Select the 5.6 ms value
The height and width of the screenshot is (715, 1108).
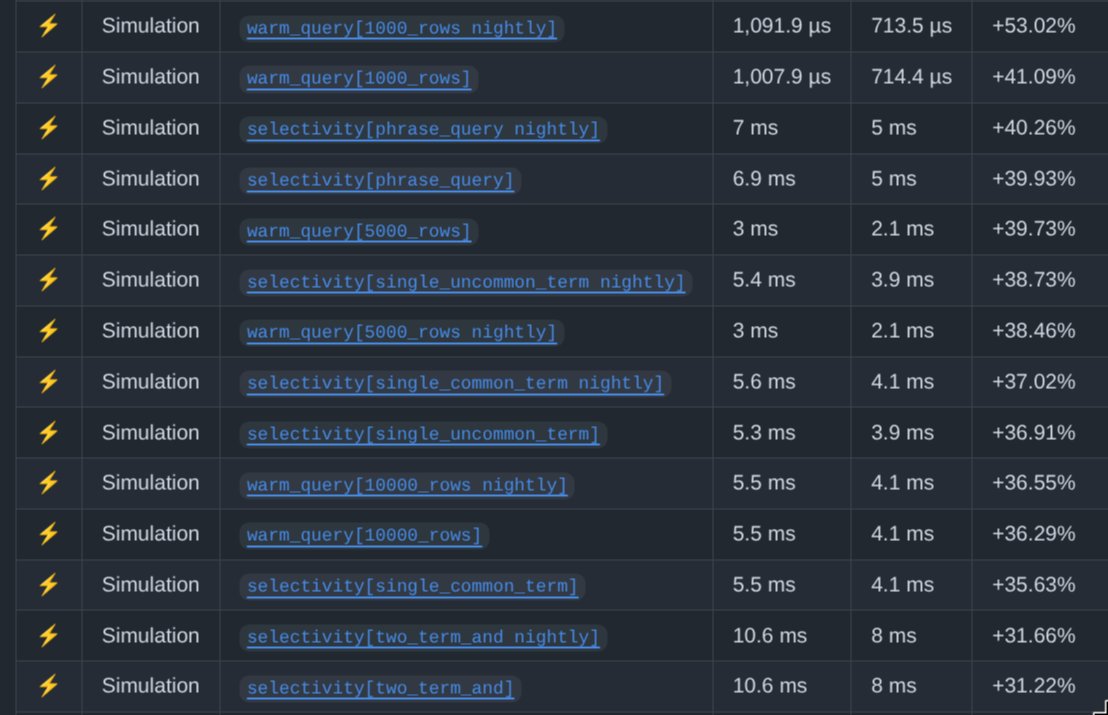(764, 382)
